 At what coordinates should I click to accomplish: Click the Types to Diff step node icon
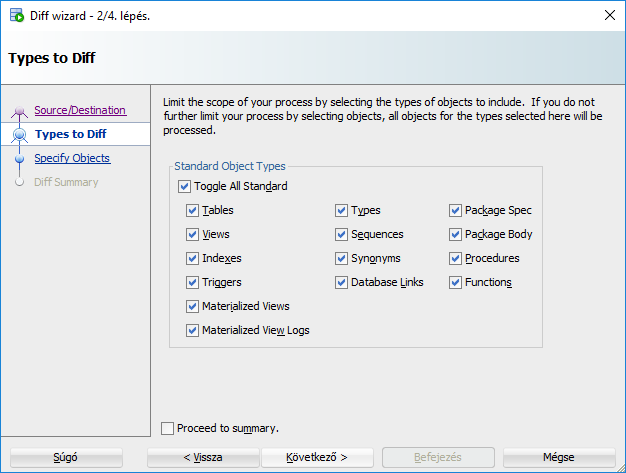point(19,135)
